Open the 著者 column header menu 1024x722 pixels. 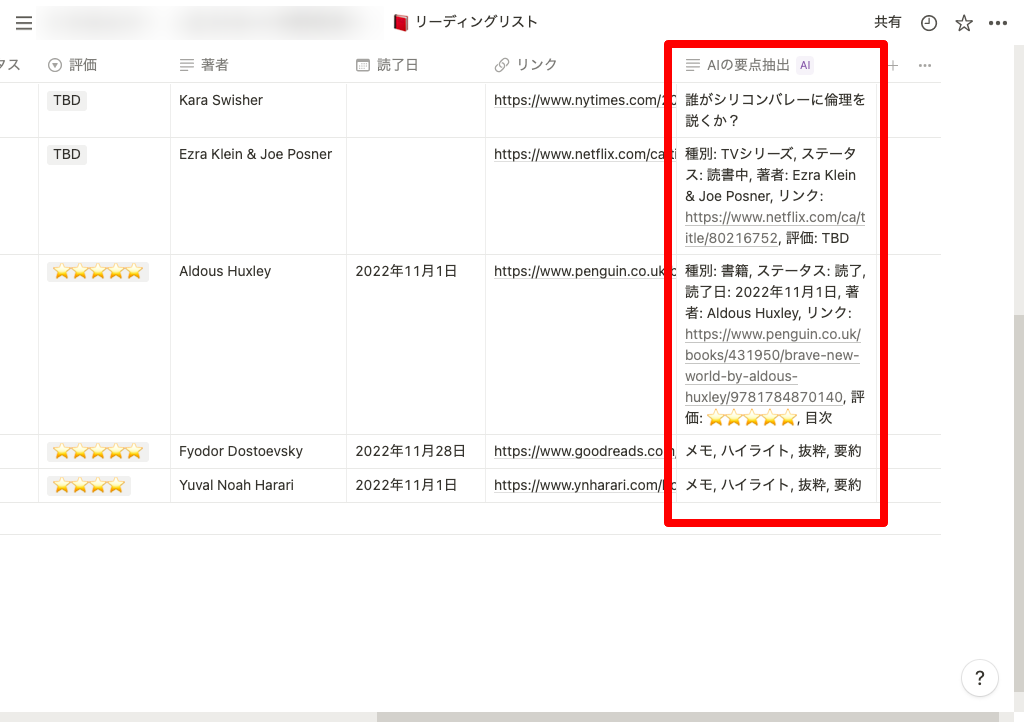pos(214,65)
